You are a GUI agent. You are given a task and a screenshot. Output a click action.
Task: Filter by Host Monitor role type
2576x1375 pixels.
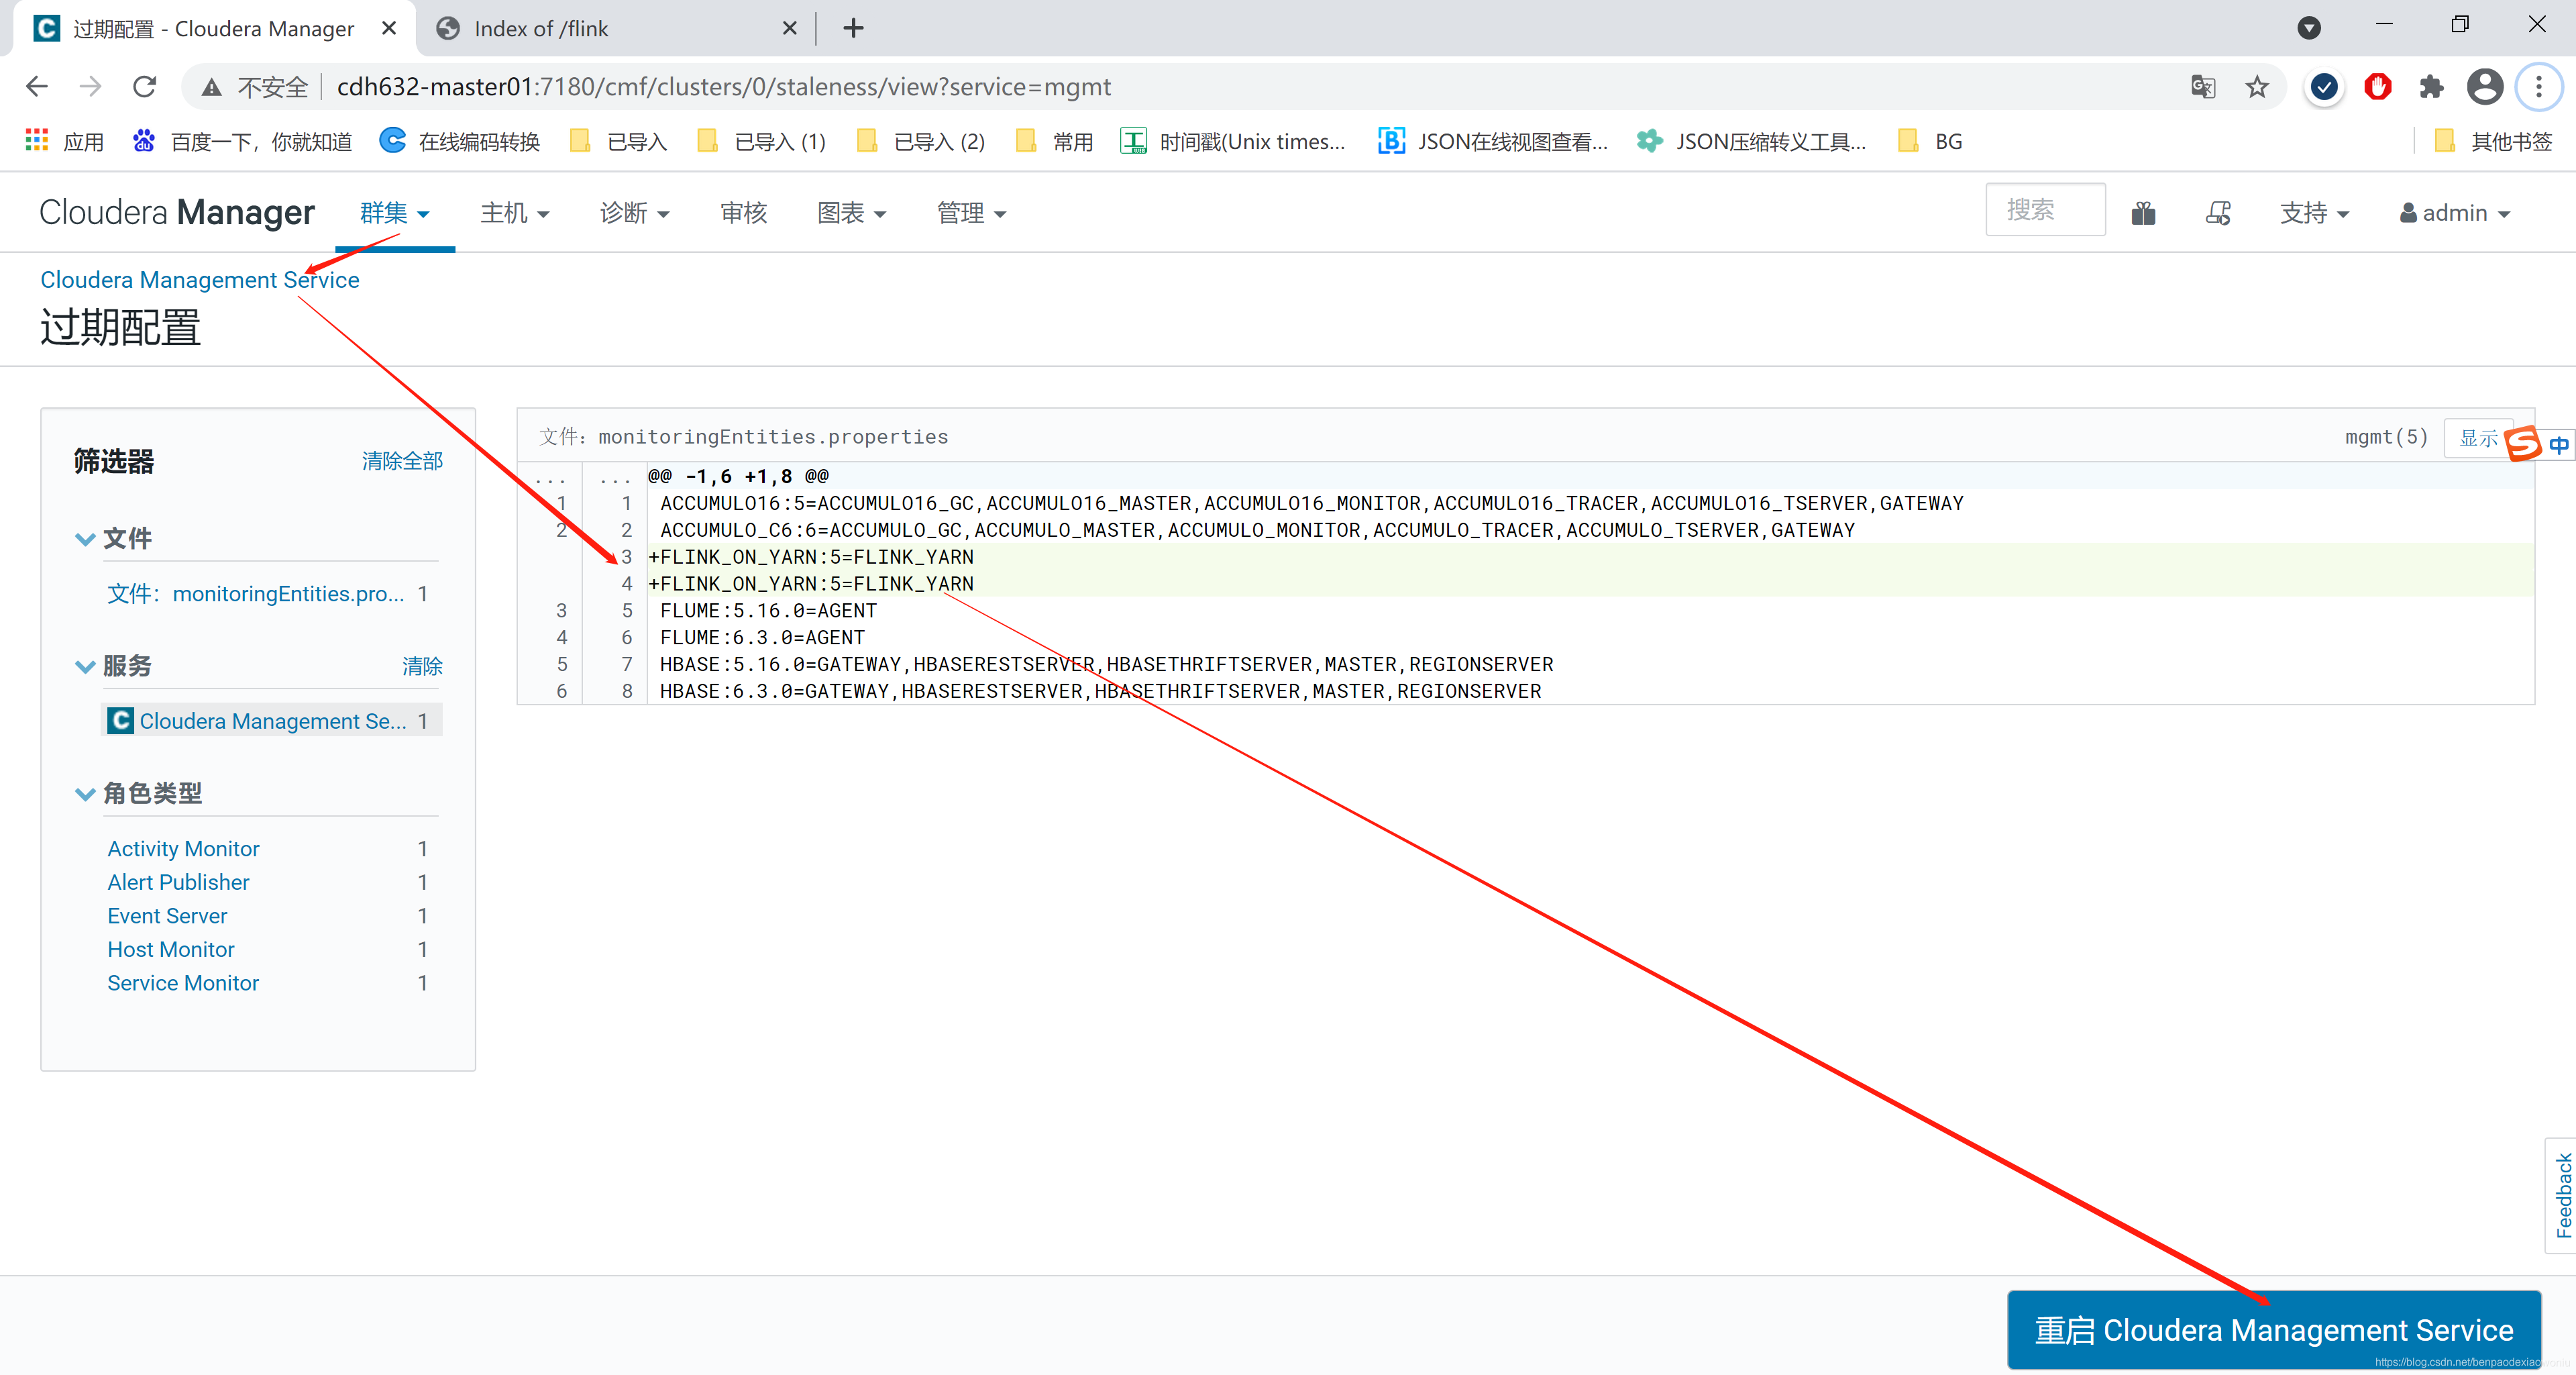pyautogui.click(x=171, y=949)
